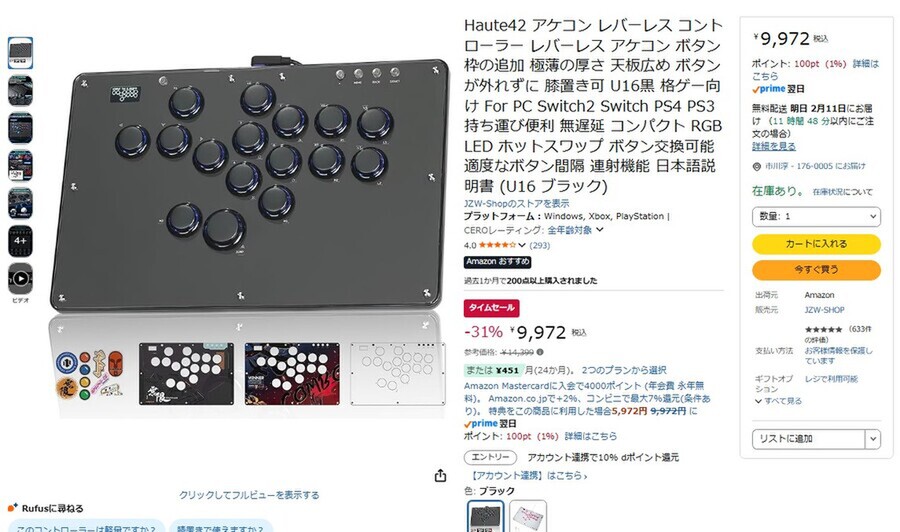Select the first product thumbnail image
This screenshot has width=900, height=532.
[20, 53]
